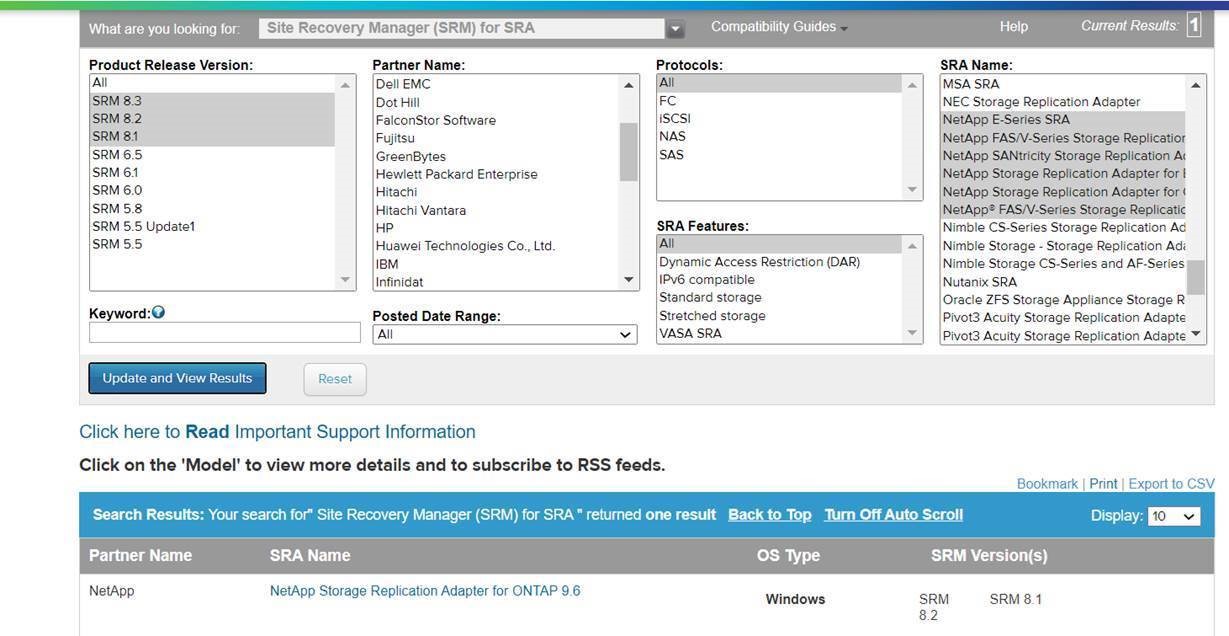
Task: Click Partner Name list scroll up arrow
Action: (x=629, y=85)
